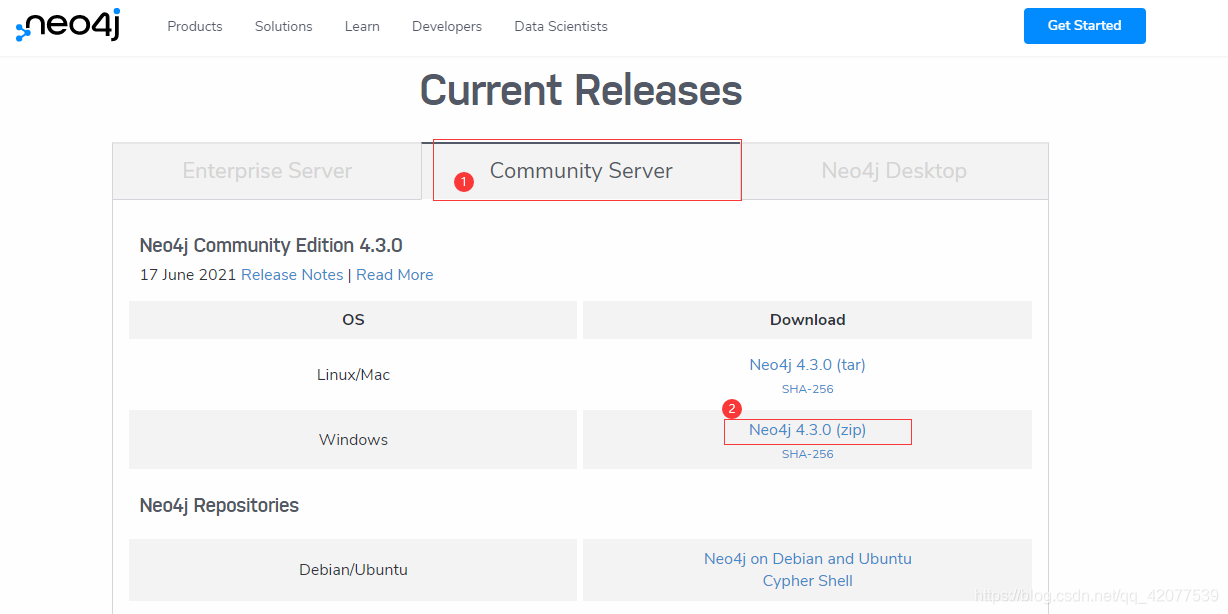
Task: Open the Learn menu
Action: [x=362, y=26]
